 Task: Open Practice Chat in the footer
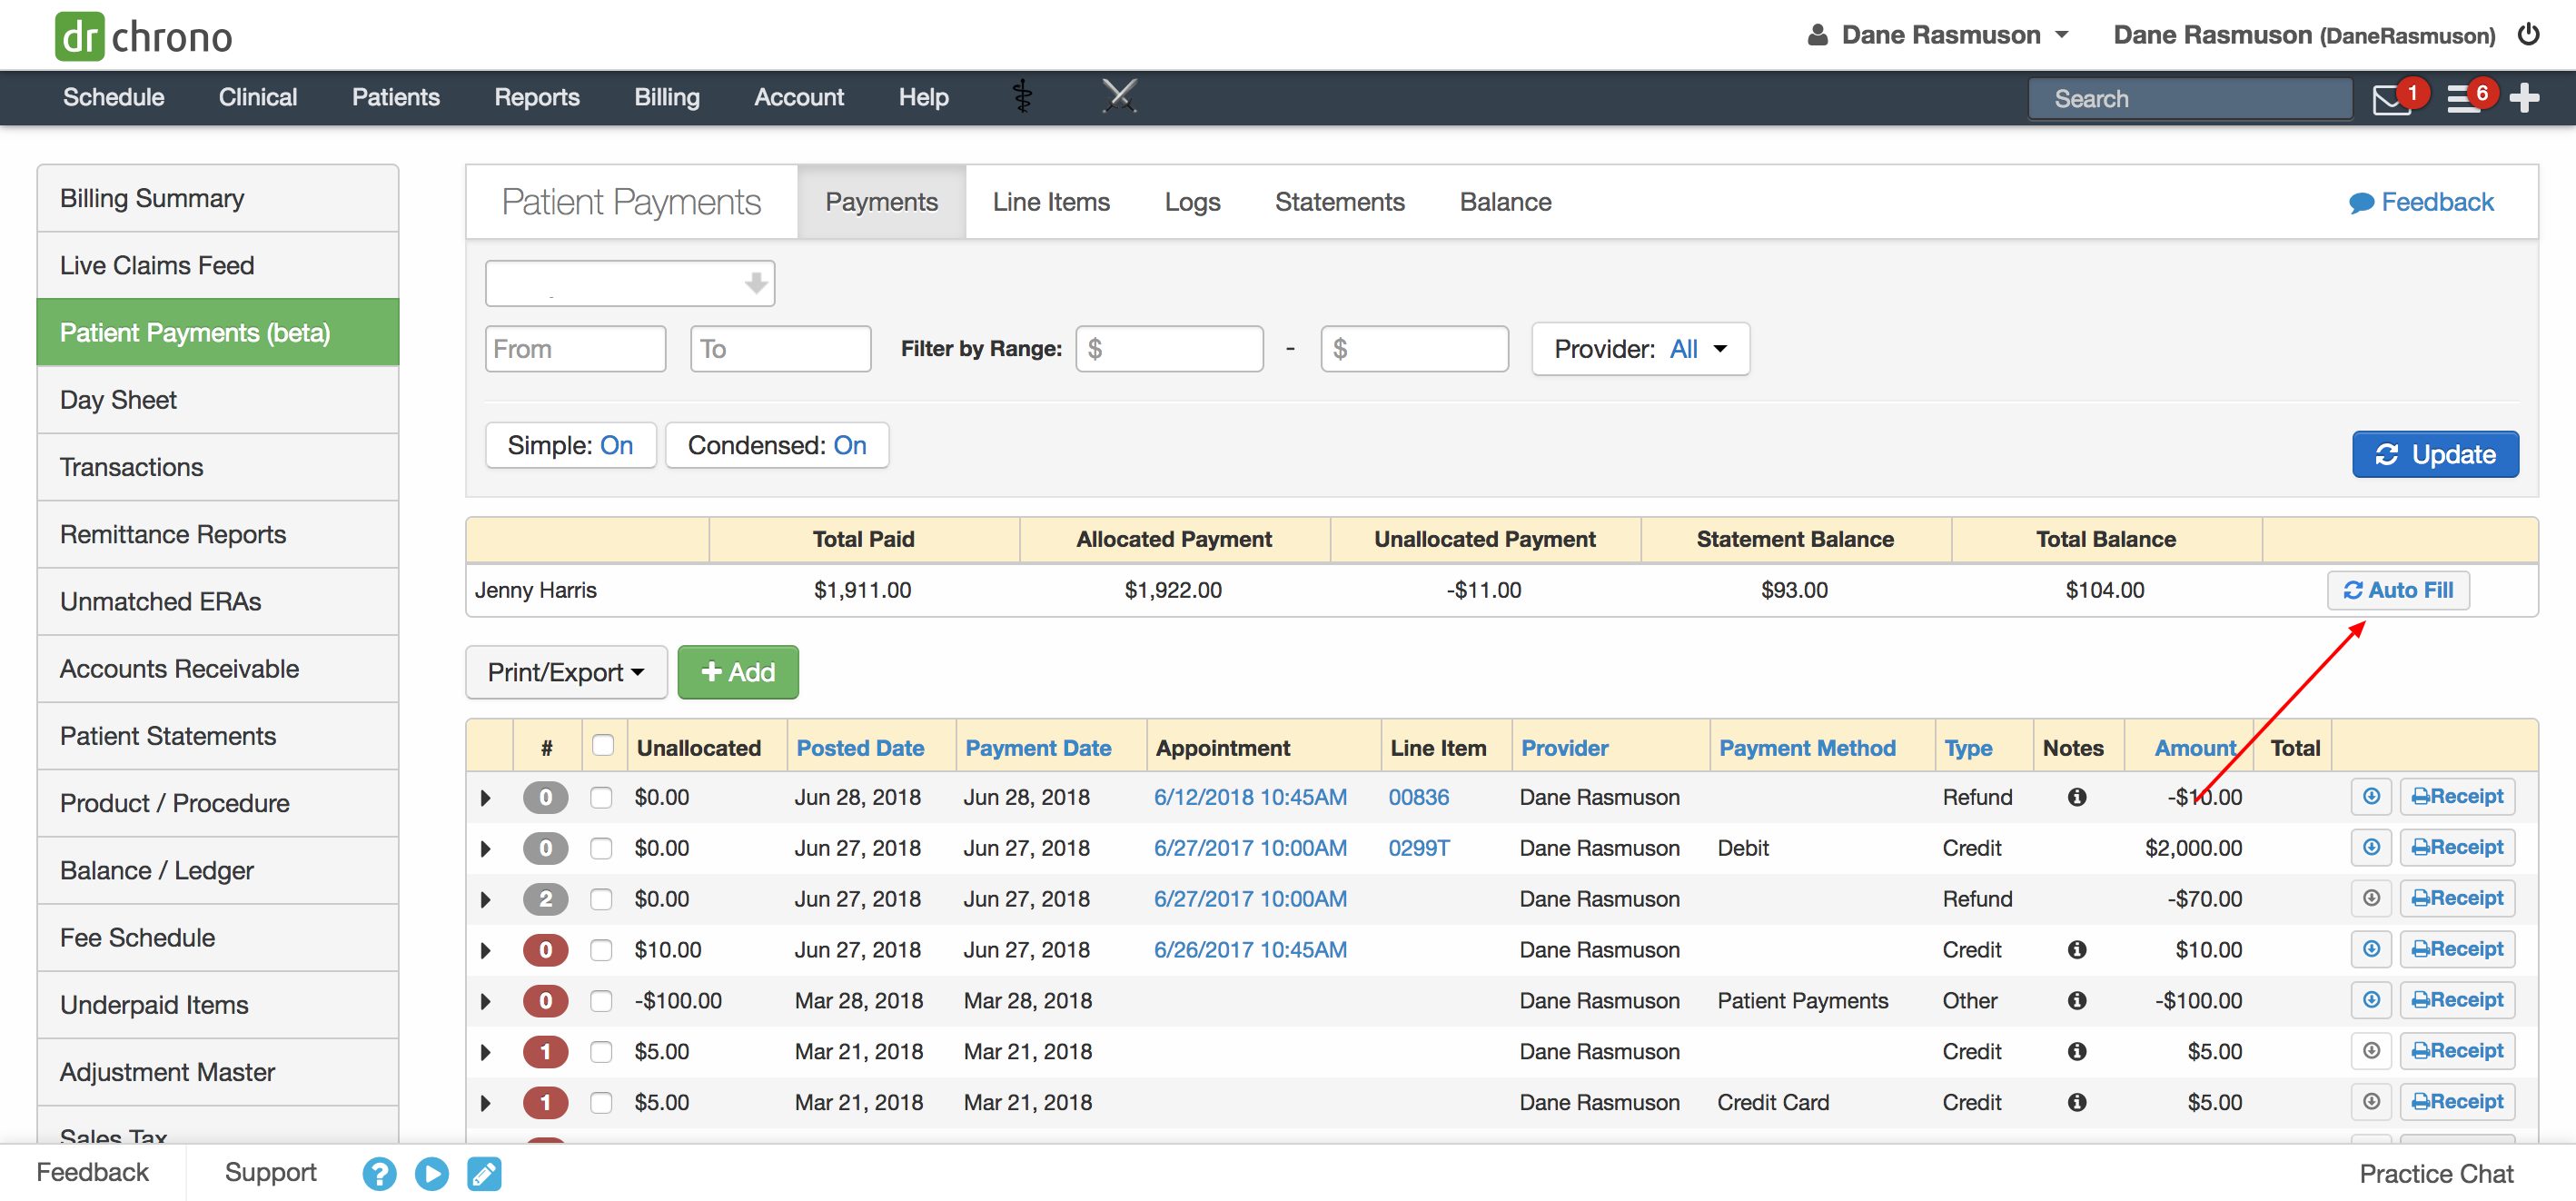2436,1174
